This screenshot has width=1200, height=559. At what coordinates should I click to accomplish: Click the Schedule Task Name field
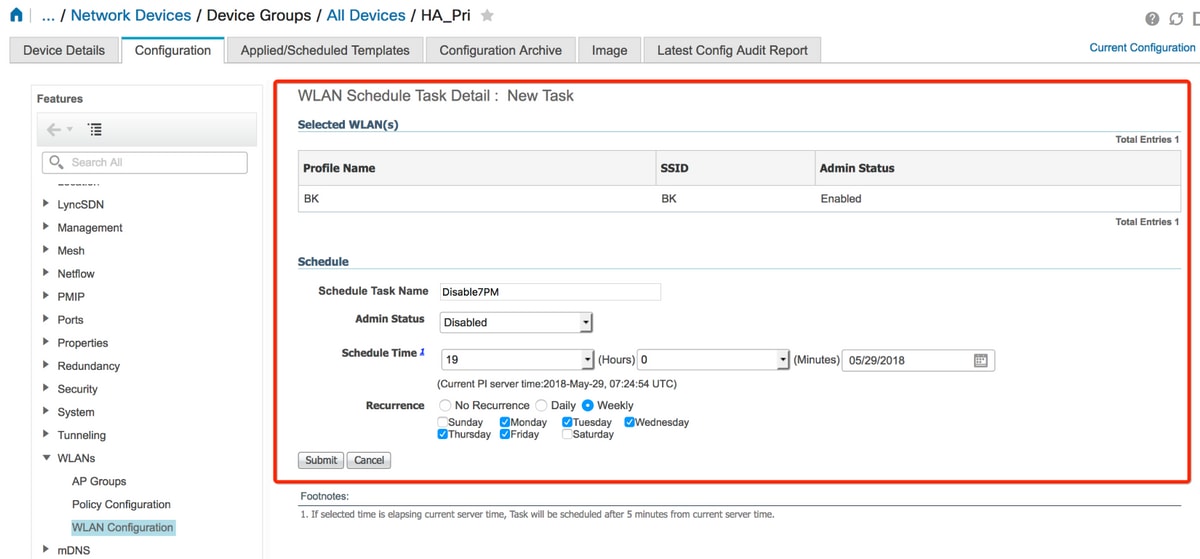[x=550, y=291]
